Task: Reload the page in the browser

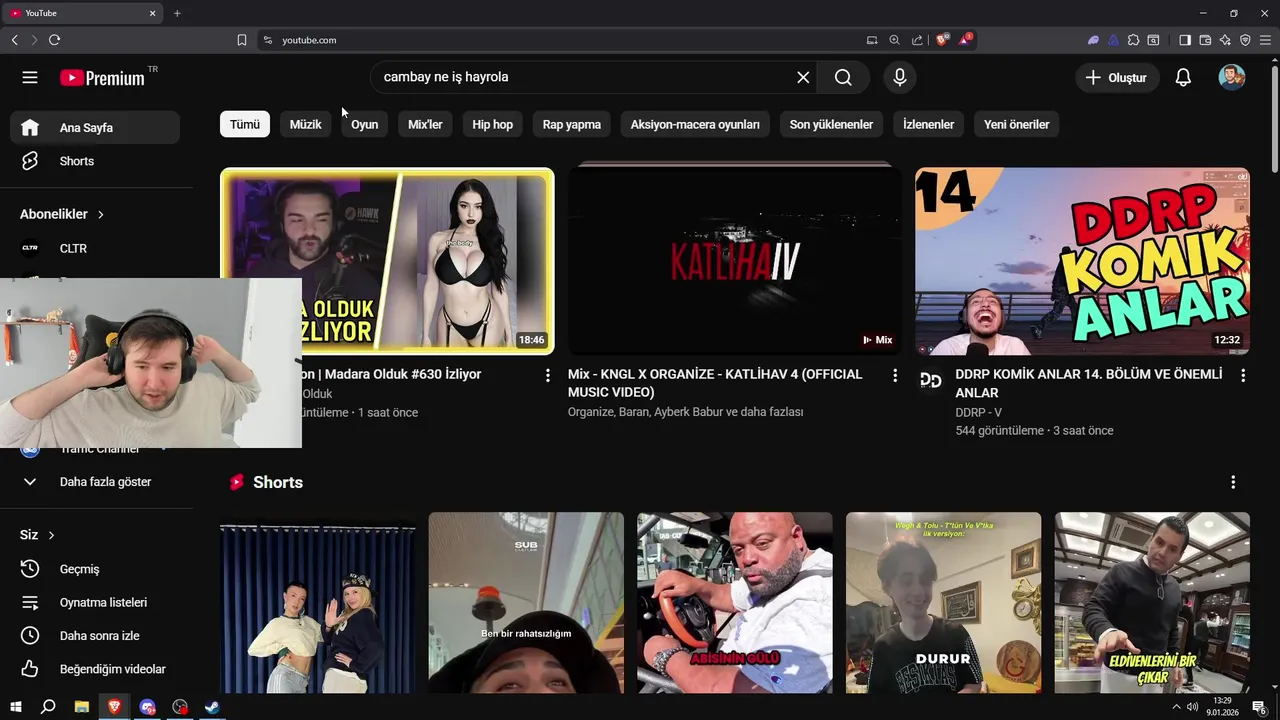Action: pos(54,40)
